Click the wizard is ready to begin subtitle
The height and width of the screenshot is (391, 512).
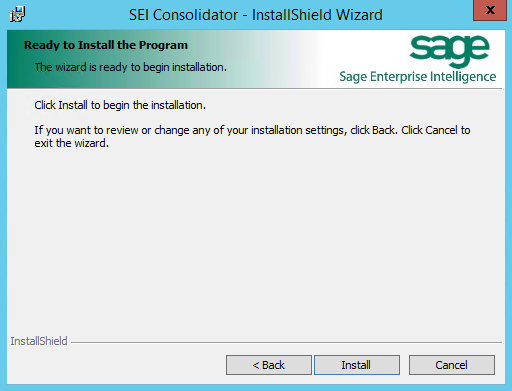tap(131, 67)
